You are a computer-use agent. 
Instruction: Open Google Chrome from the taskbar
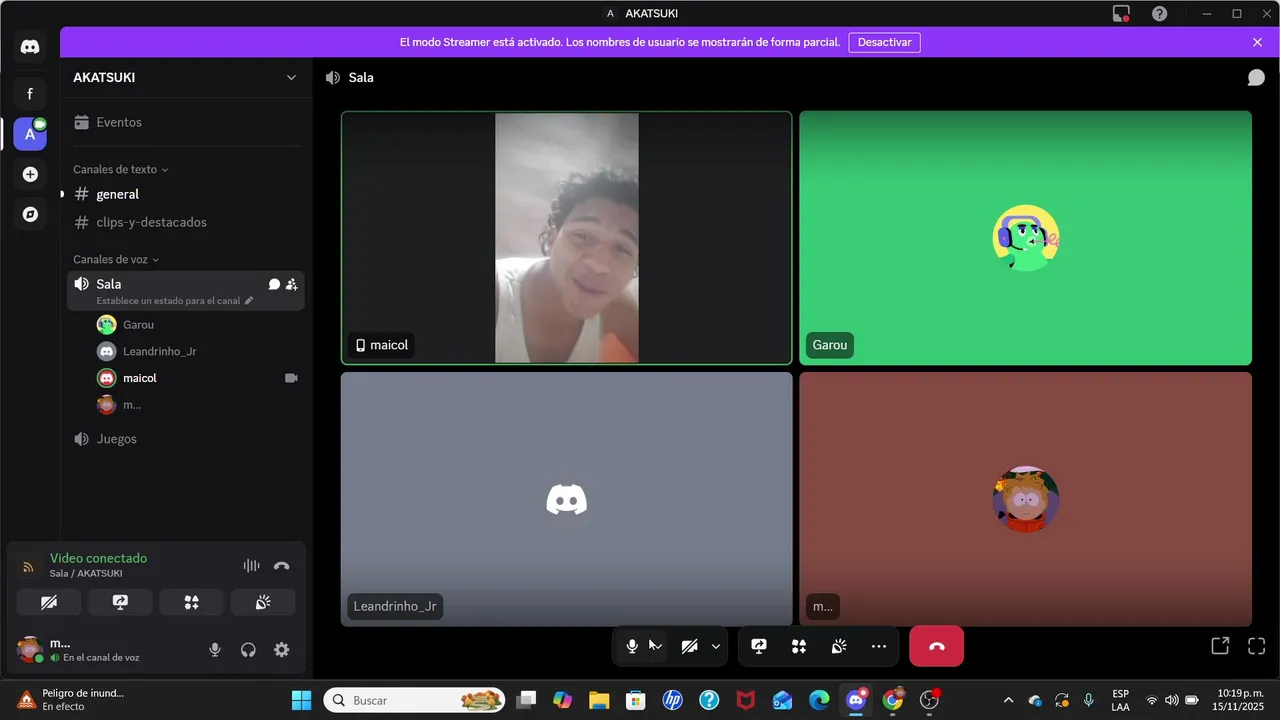893,700
